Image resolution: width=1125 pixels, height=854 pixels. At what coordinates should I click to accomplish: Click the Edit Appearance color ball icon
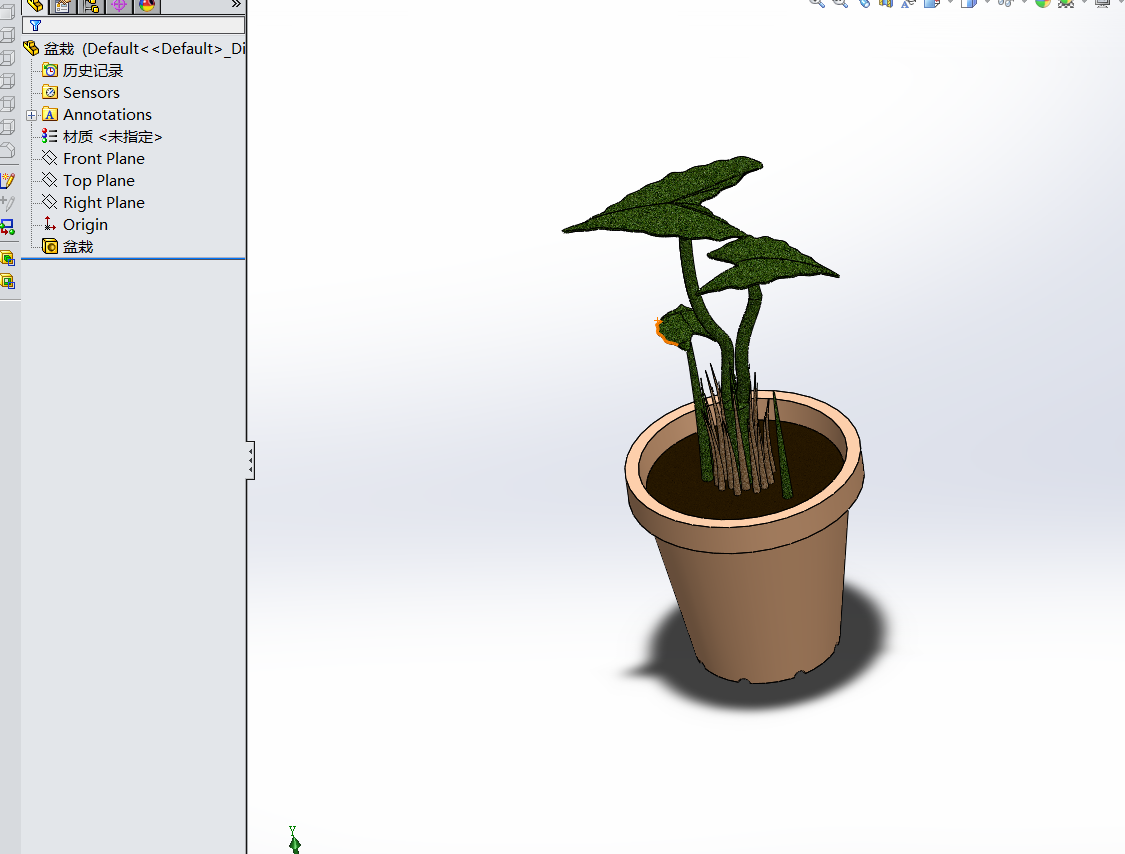(x=1043, y=3)
